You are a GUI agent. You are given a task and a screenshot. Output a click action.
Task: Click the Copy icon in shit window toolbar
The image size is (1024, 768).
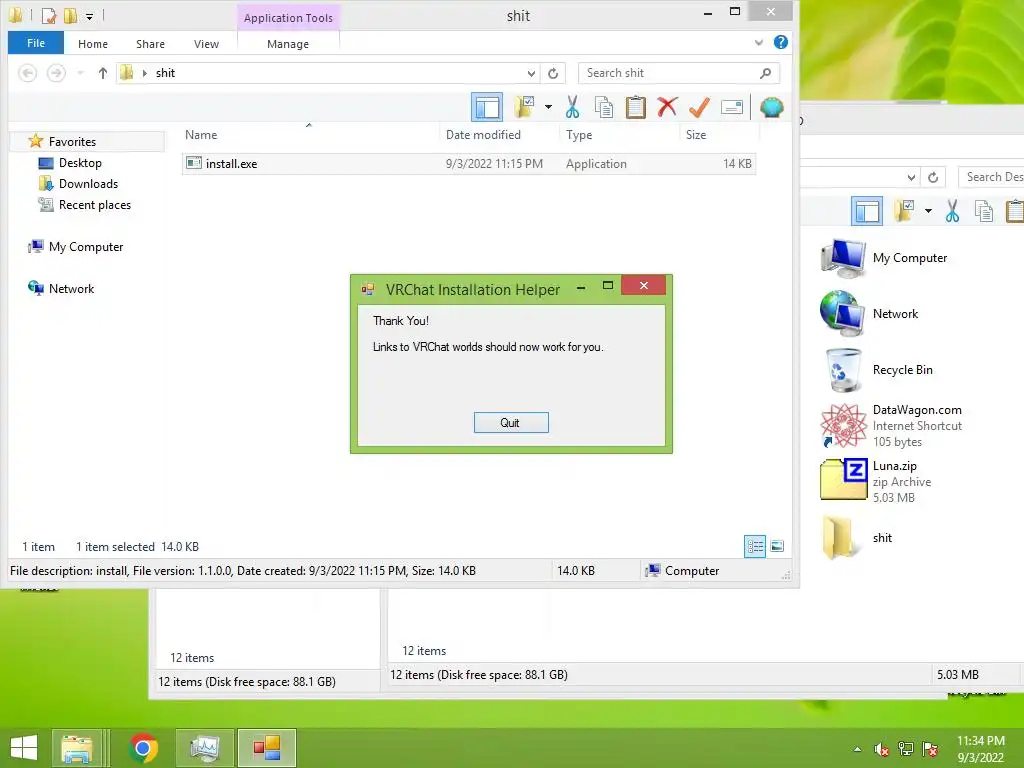click(x=604, y=107)
